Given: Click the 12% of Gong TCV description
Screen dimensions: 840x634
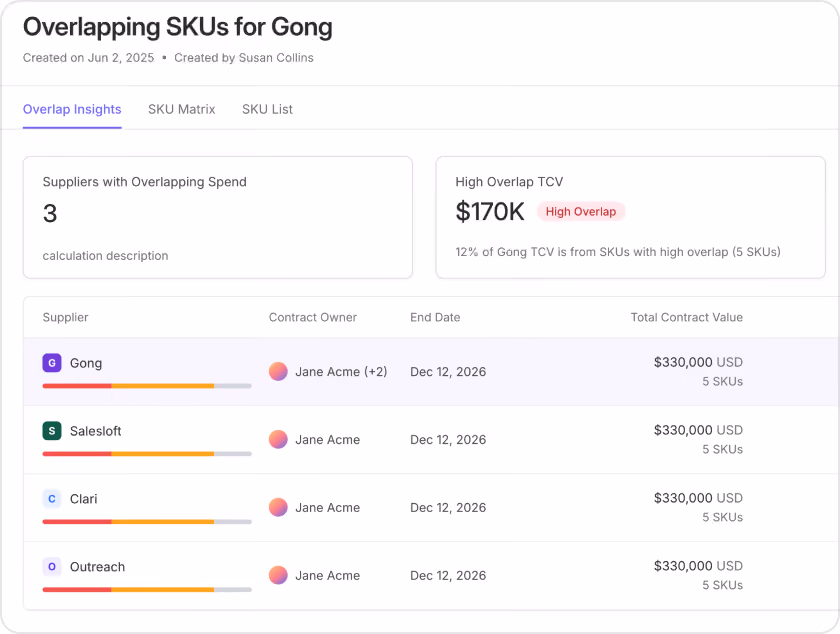Looking at the screenshot, I should [x=618, y=252].
